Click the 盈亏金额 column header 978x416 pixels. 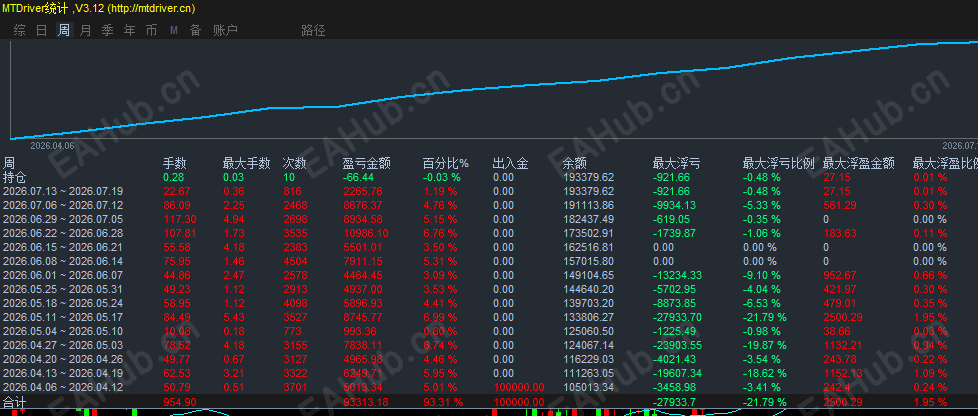click(367, 163)
